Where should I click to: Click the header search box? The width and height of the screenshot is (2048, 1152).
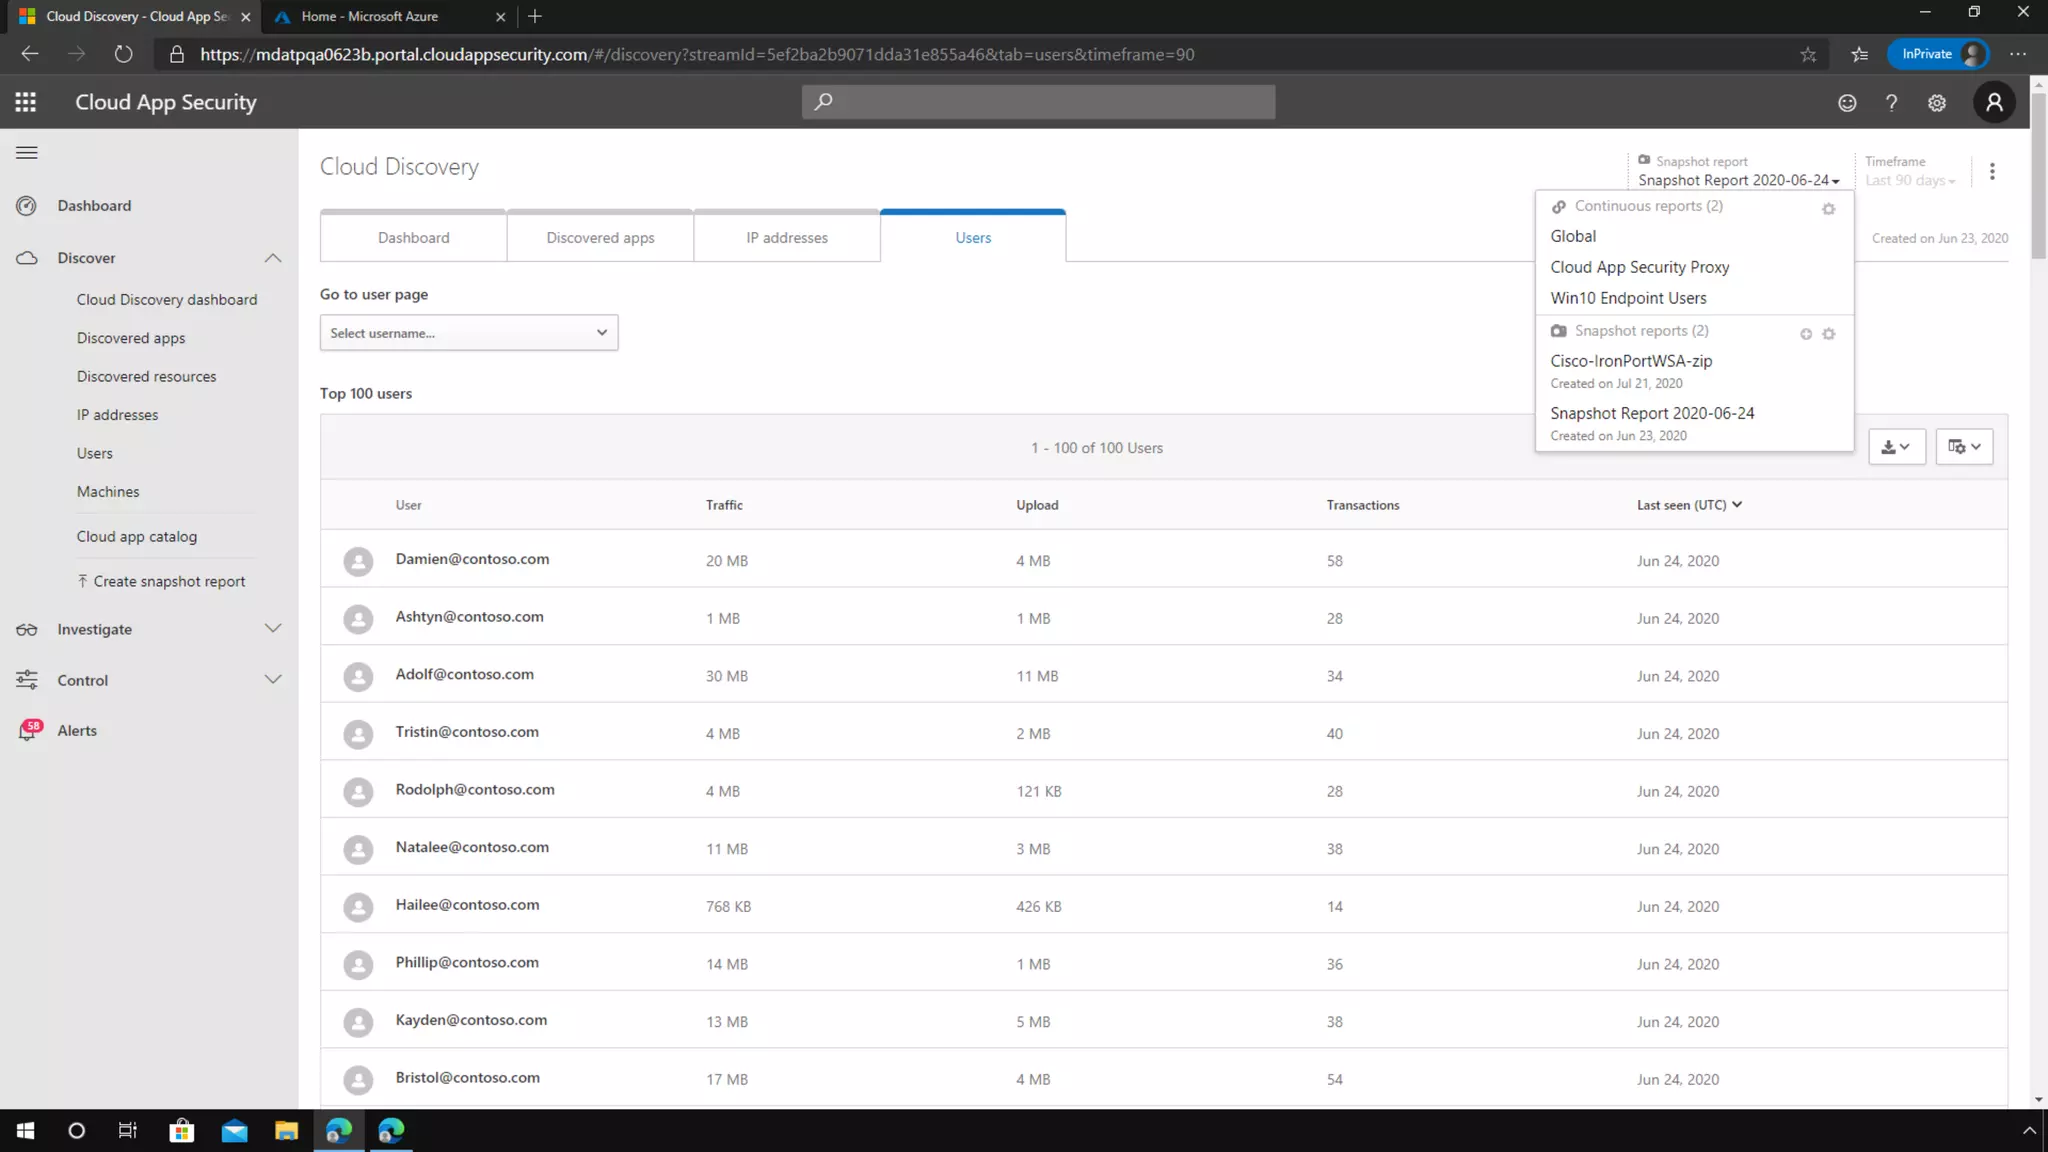click(1038, 102)
